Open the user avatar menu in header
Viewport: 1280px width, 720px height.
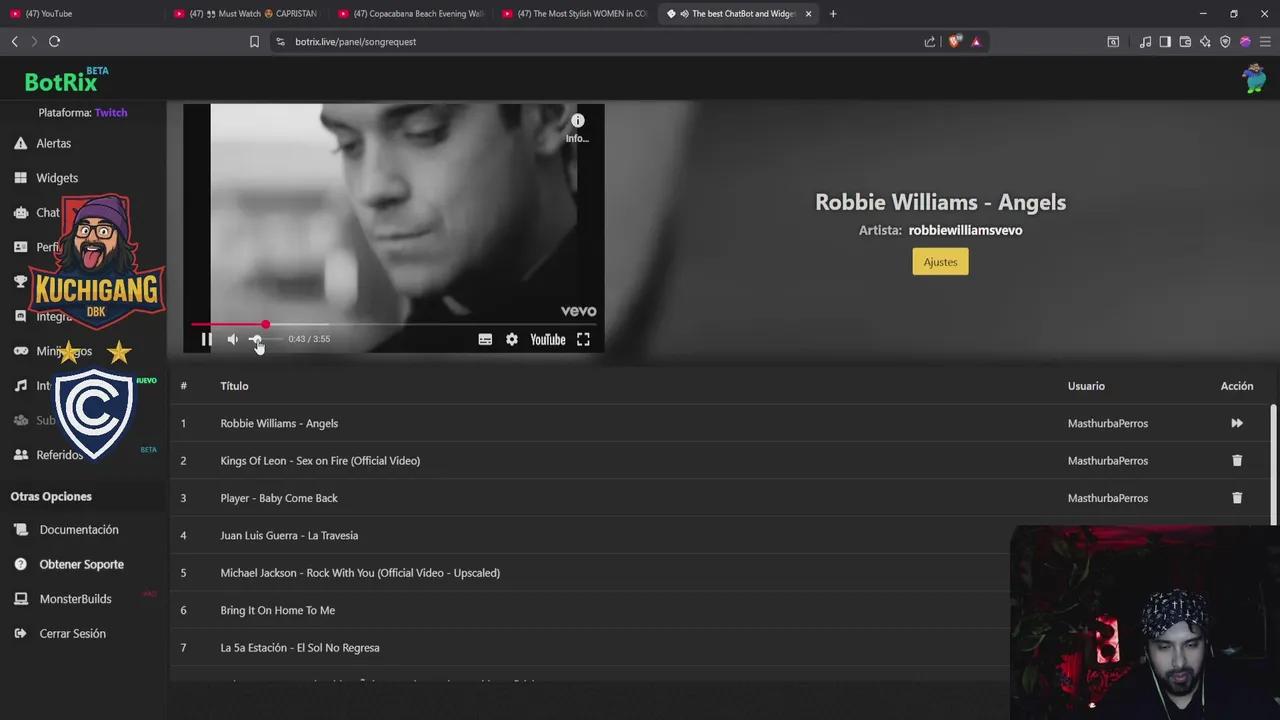[x=1254, y=78]
